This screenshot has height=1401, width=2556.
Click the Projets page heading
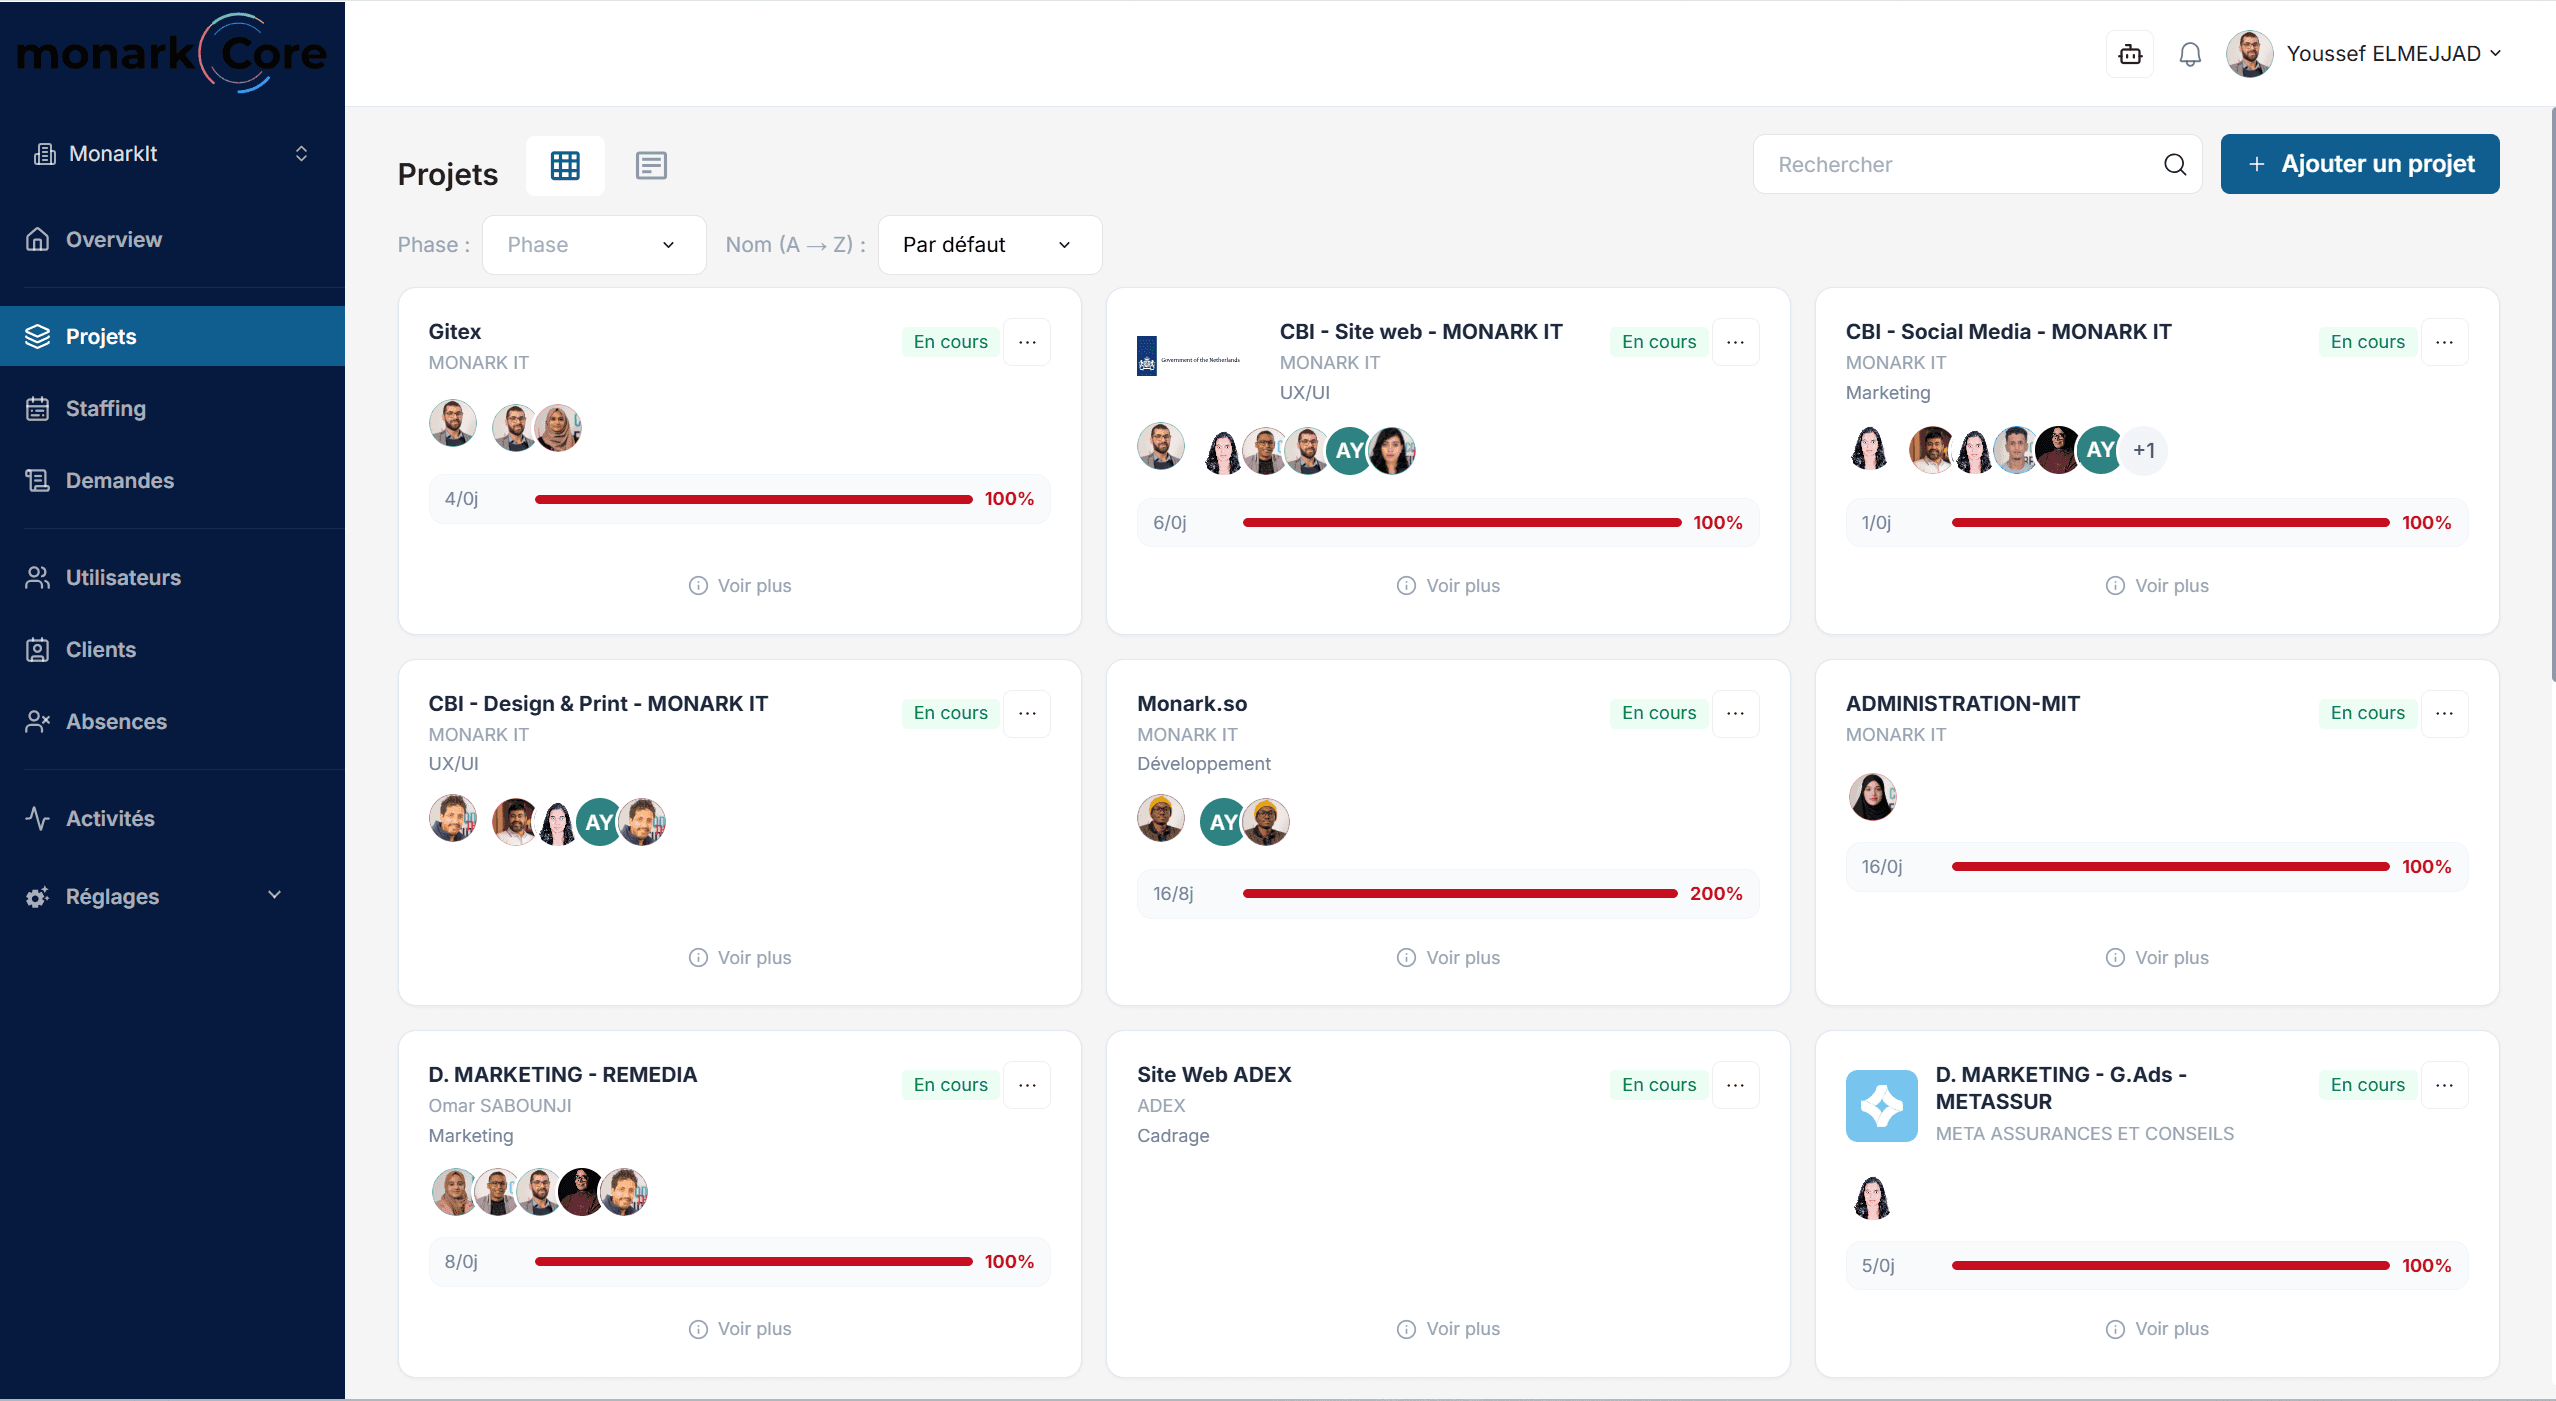point(448,174)
